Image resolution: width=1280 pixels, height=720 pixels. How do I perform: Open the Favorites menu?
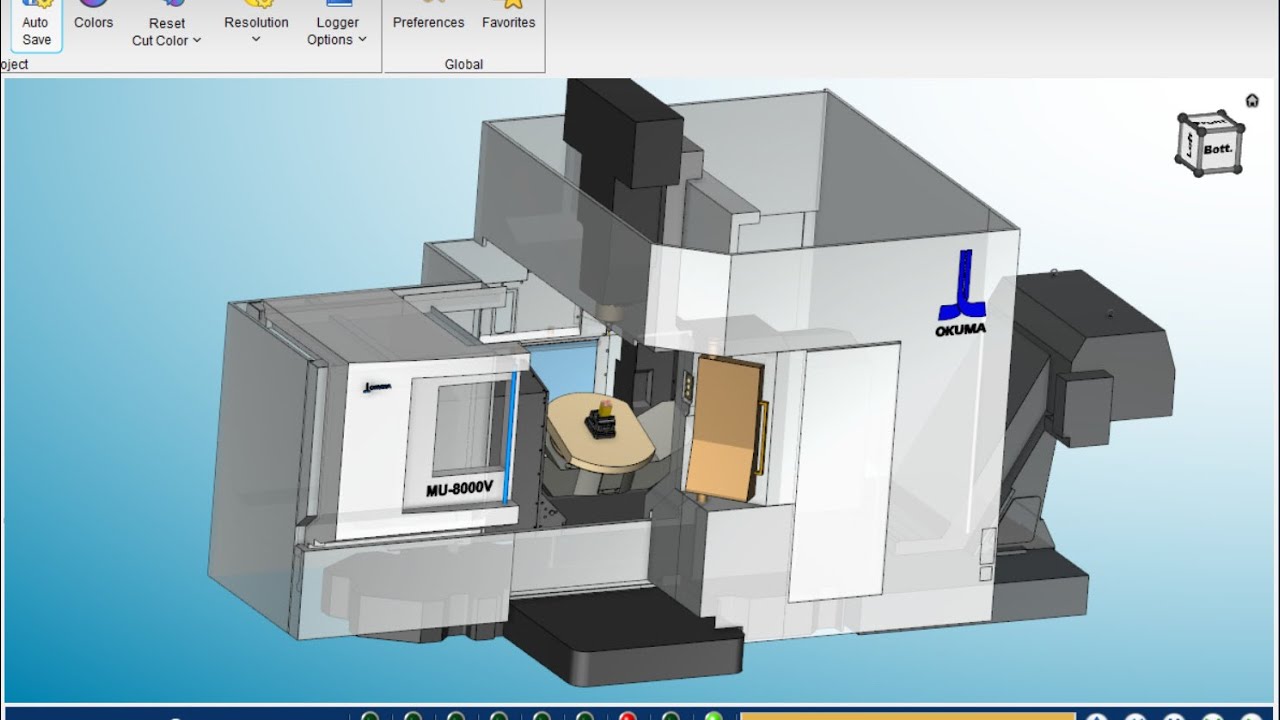click(508, 17)
